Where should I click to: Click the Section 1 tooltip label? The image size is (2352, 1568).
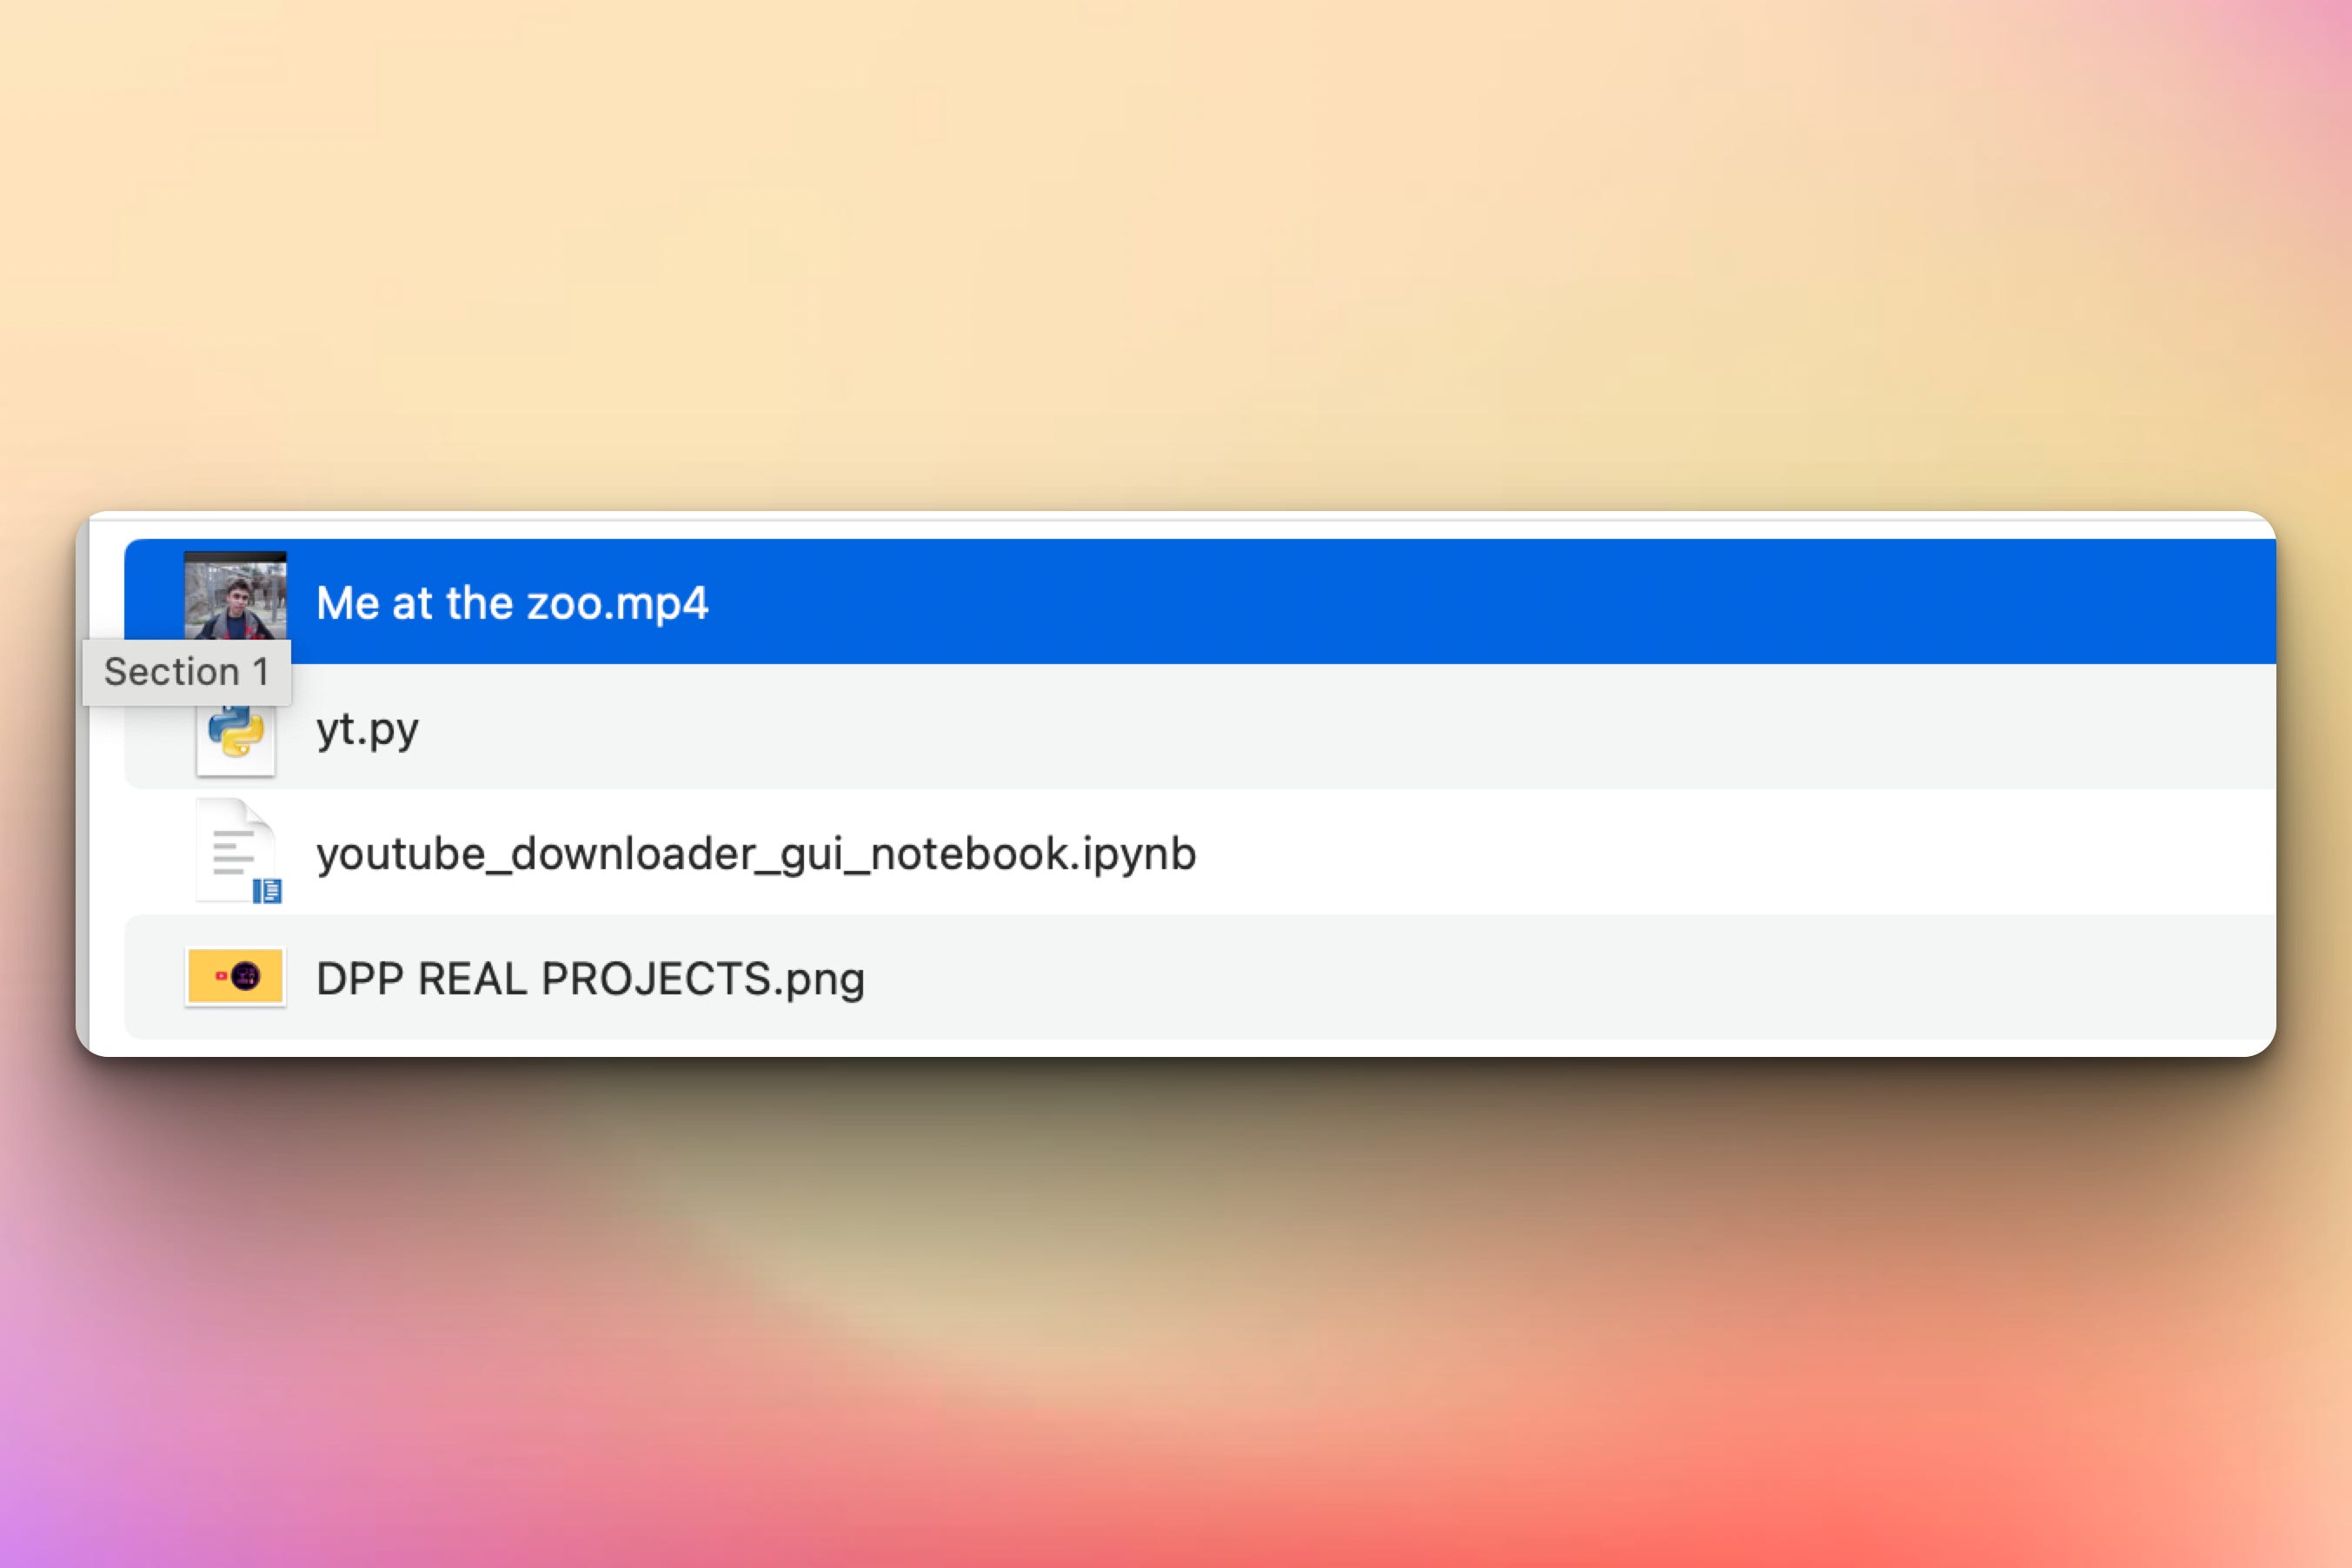click(187, 672)
